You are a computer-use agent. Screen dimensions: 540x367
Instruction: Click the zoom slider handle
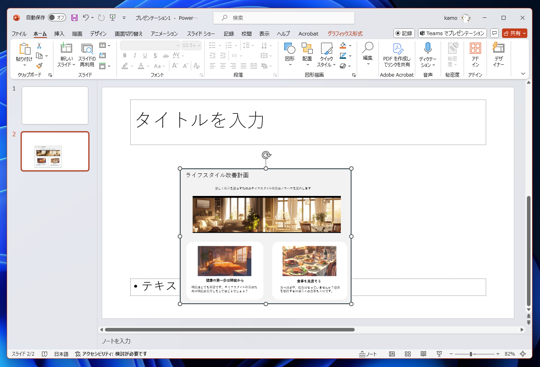(471, 354)
